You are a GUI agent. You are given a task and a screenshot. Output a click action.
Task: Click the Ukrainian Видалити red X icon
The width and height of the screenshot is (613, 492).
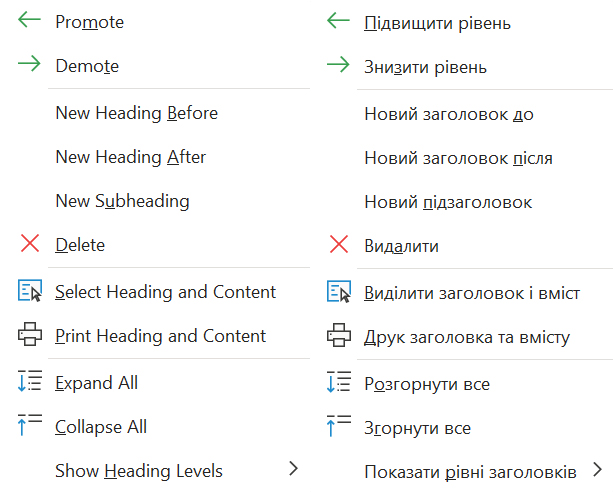point(340,245)
